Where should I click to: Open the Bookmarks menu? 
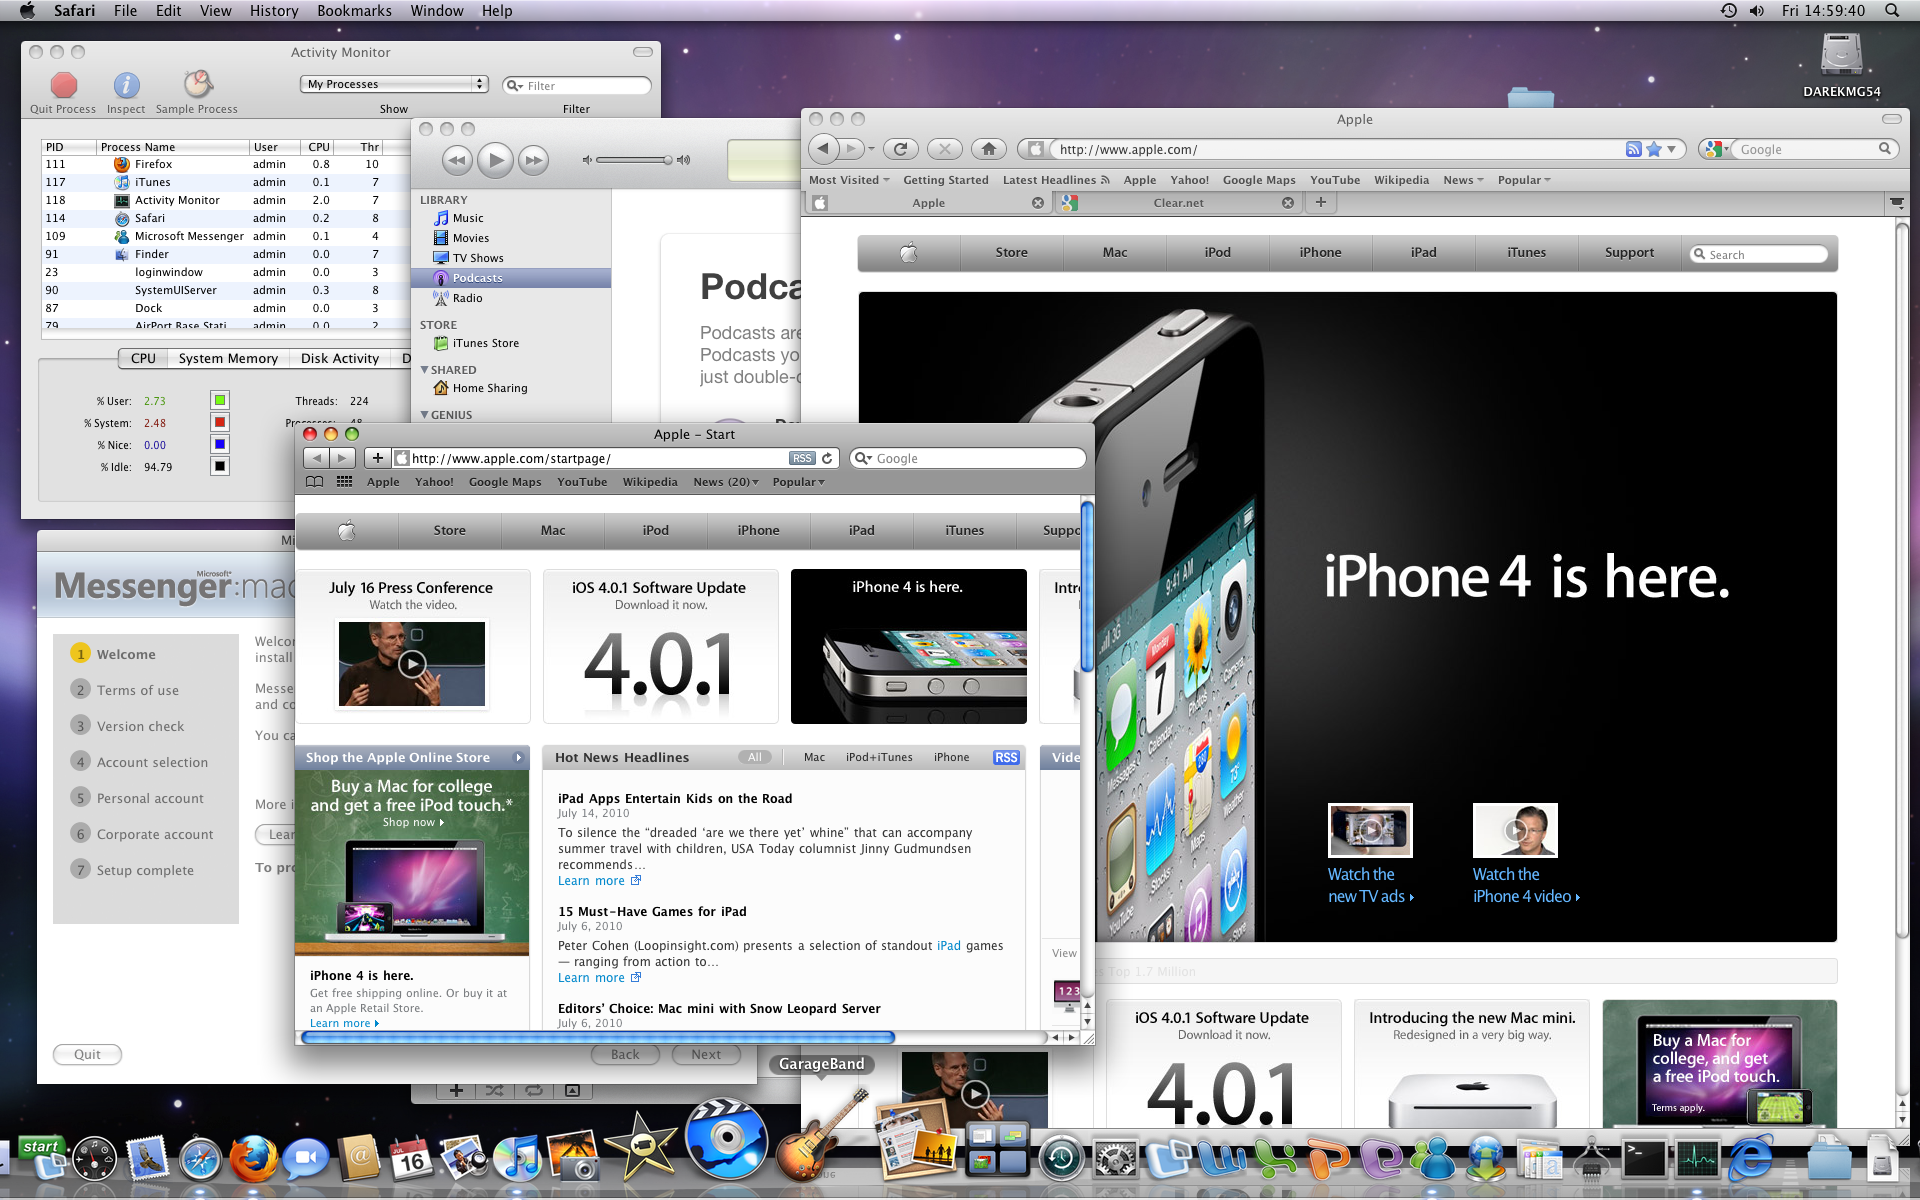354,10
